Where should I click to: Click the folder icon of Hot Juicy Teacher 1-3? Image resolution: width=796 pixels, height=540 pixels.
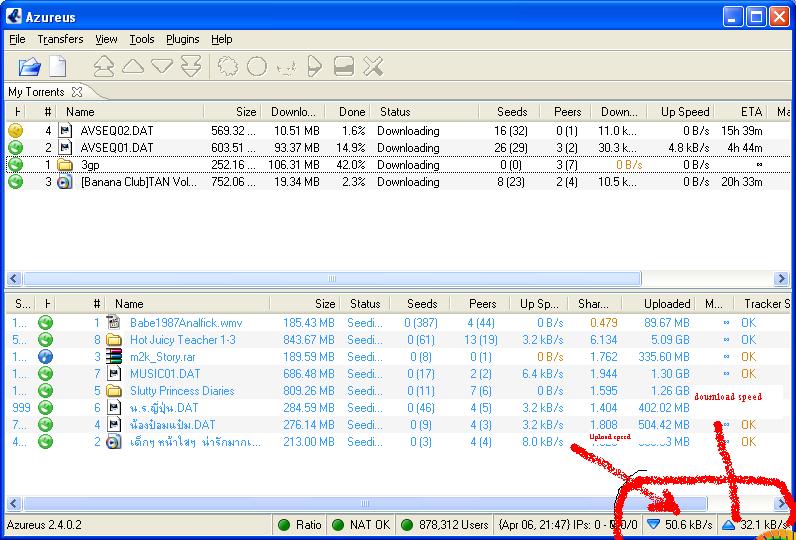click(114, 340)
